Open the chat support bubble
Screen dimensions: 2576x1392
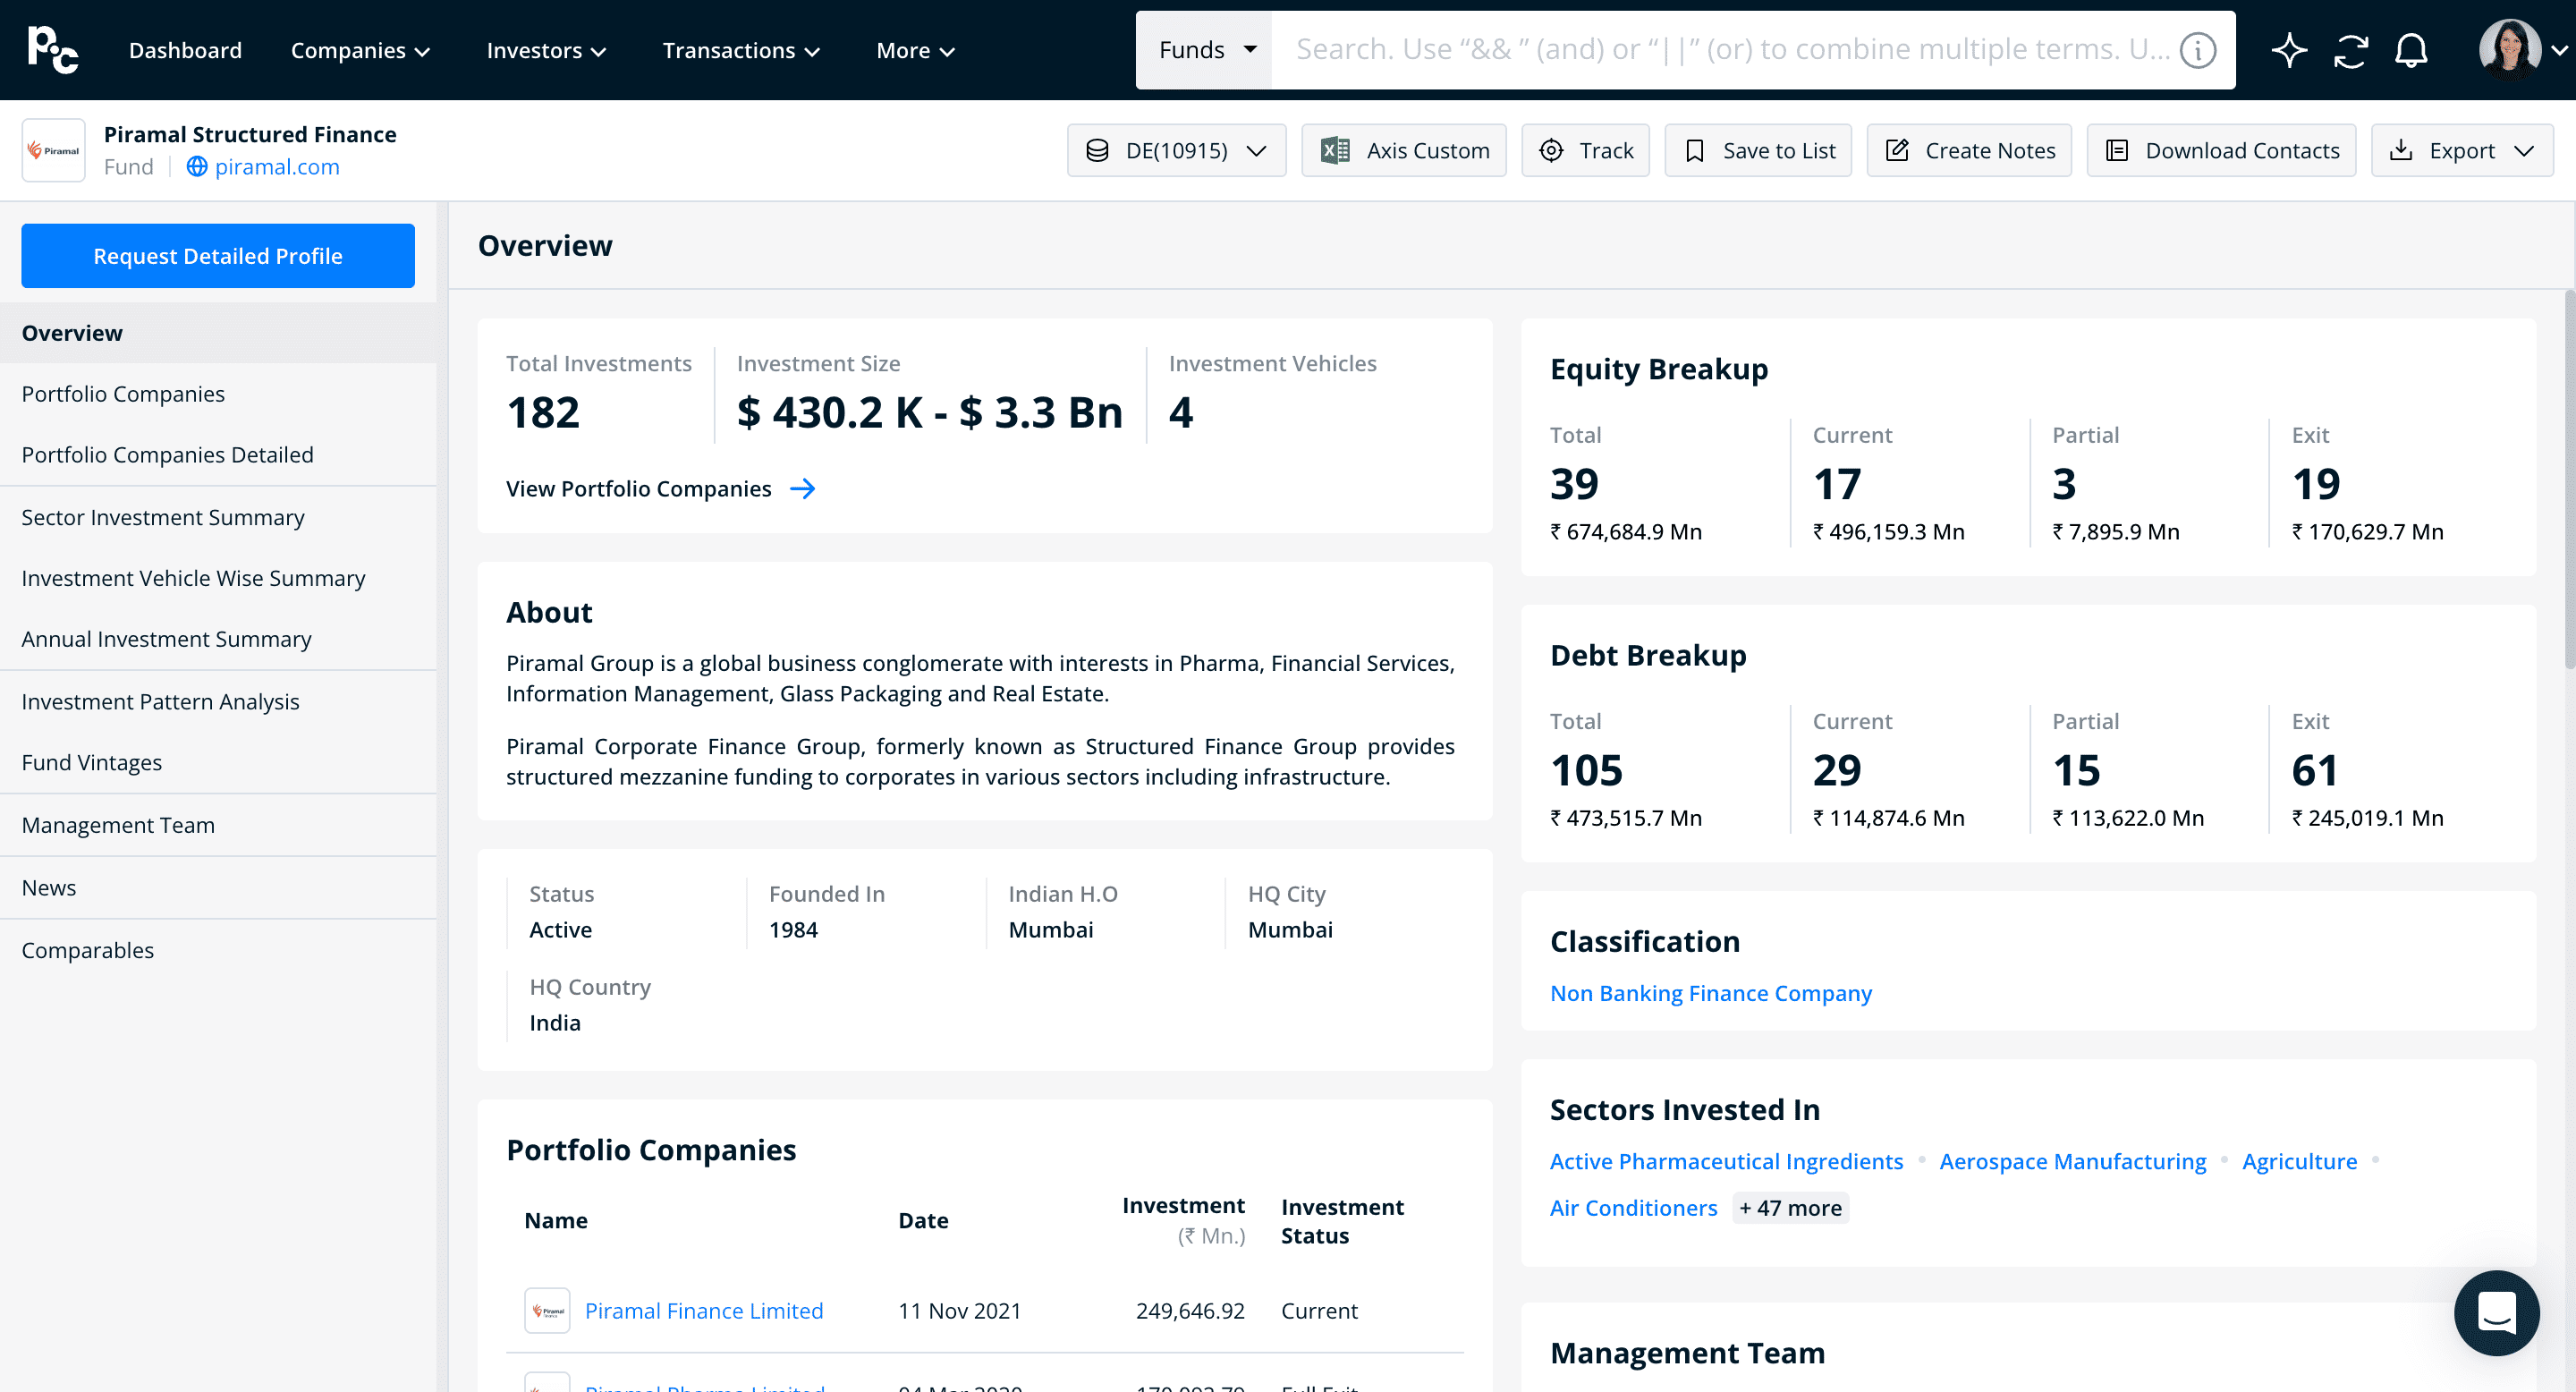pyautogui.click(x=2497, y=1313)
